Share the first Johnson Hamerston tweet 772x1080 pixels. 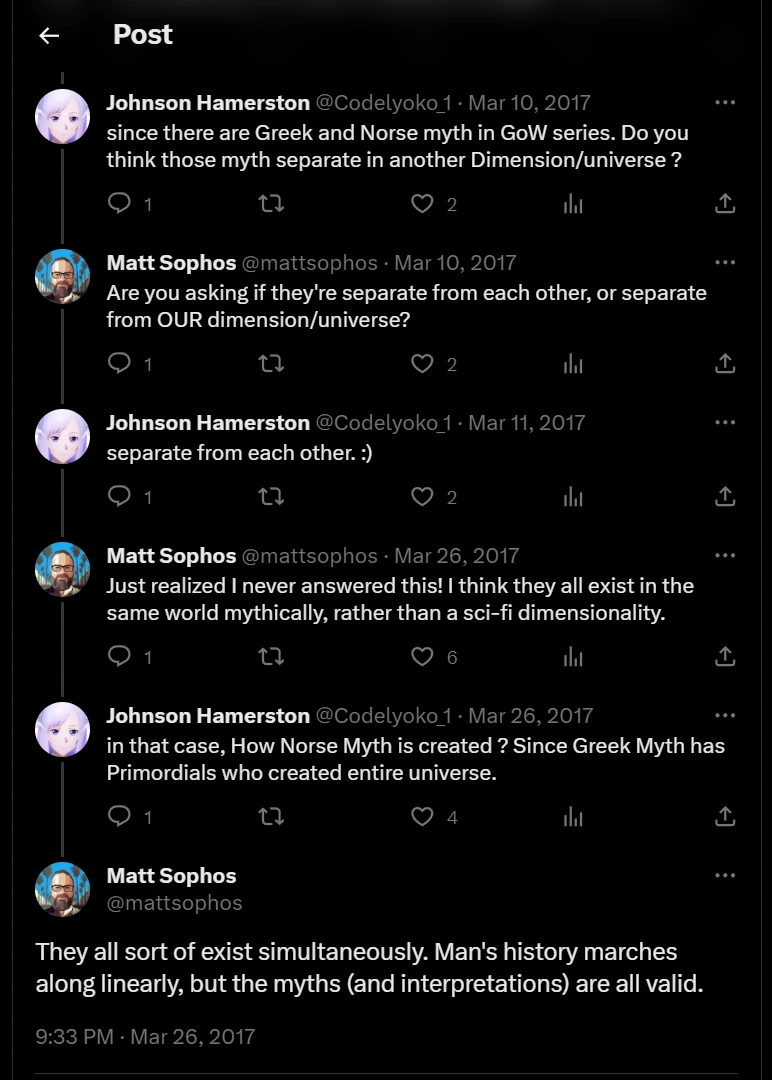click(726, 204)
